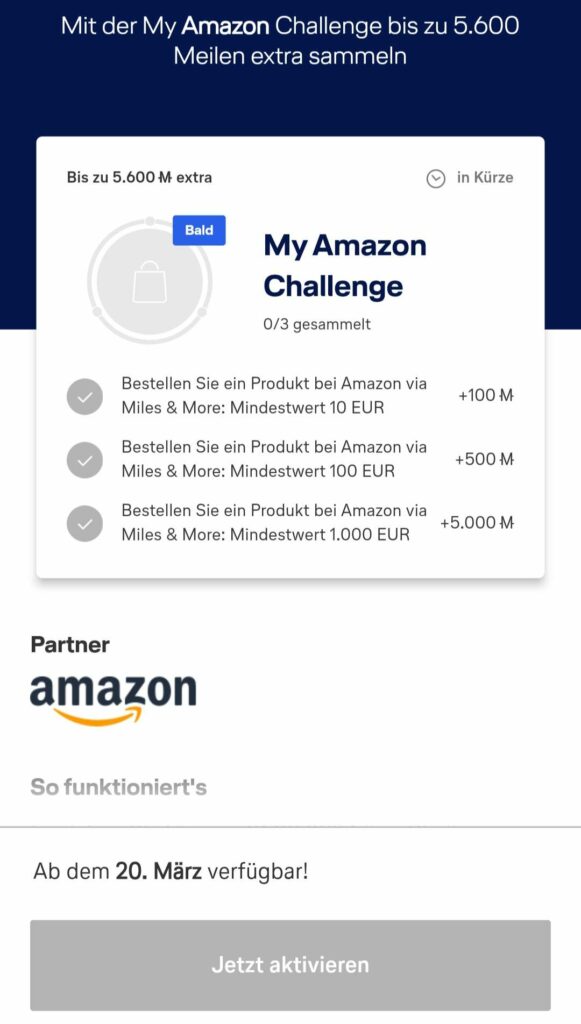Open the My Amazon Challenge title
Screen dimensions: 581x1024
coord(345,266)
